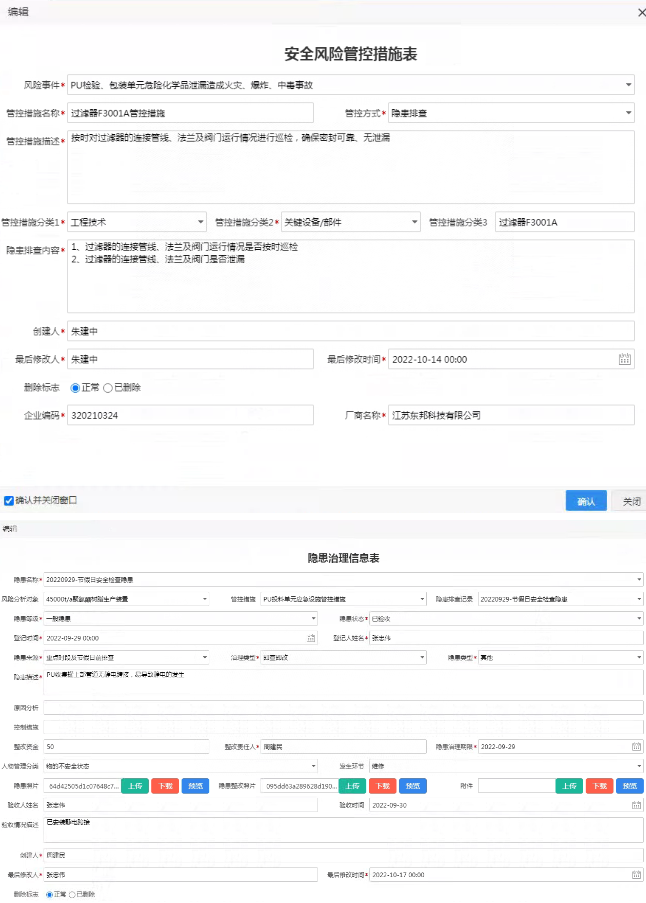Open calendar icon for 登记时间 field
The width and height of the screenshot is (646, 903).
(x=310, y=637)
